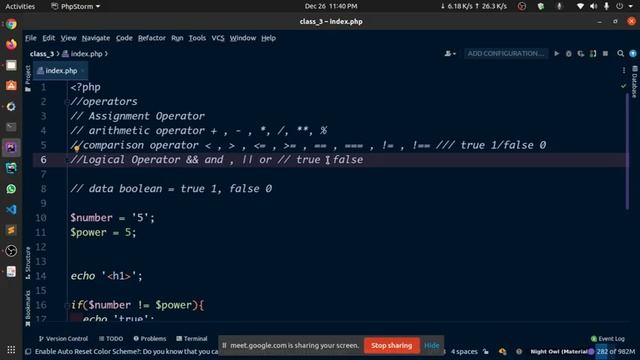Collapse the comment block at line 2
The height and width of the screenshot is (360, 640).
pyautogui.click(x=67, y=102)
